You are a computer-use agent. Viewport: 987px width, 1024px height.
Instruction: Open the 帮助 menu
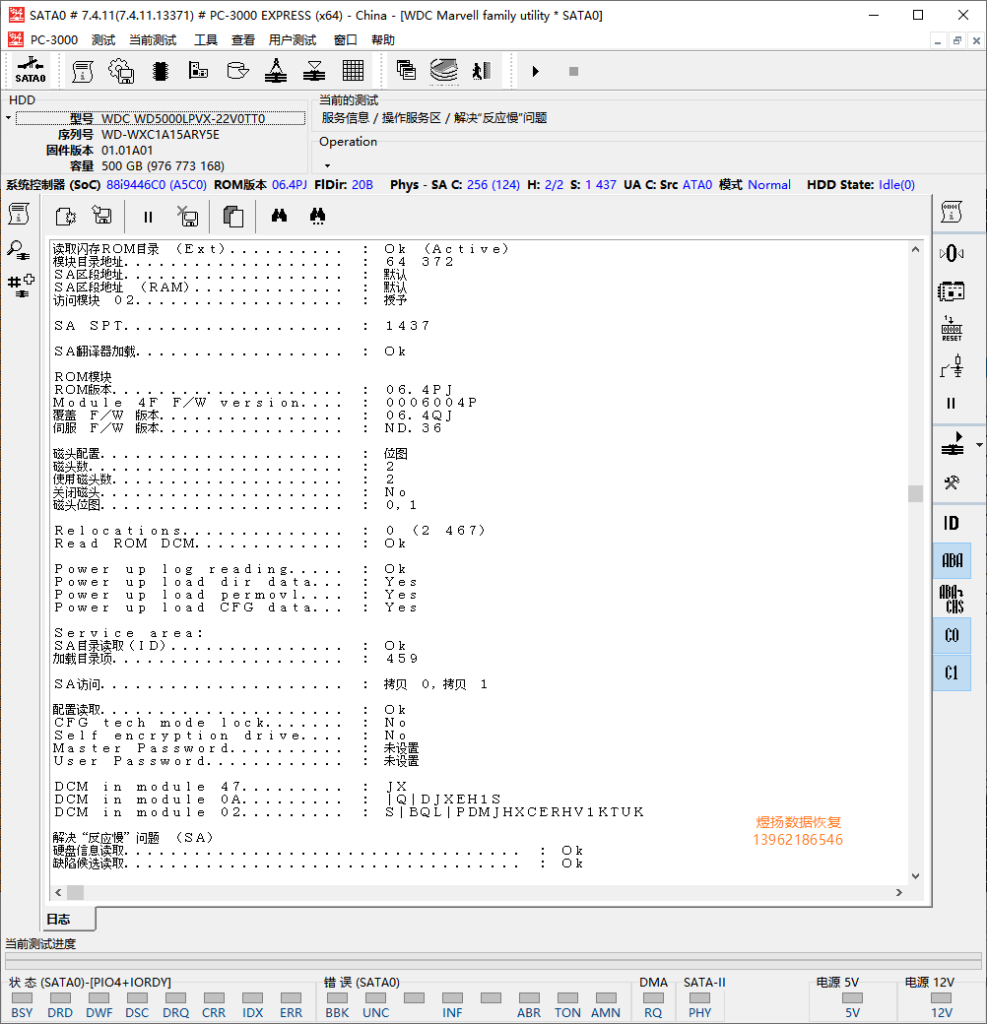[x=383, y=40]
